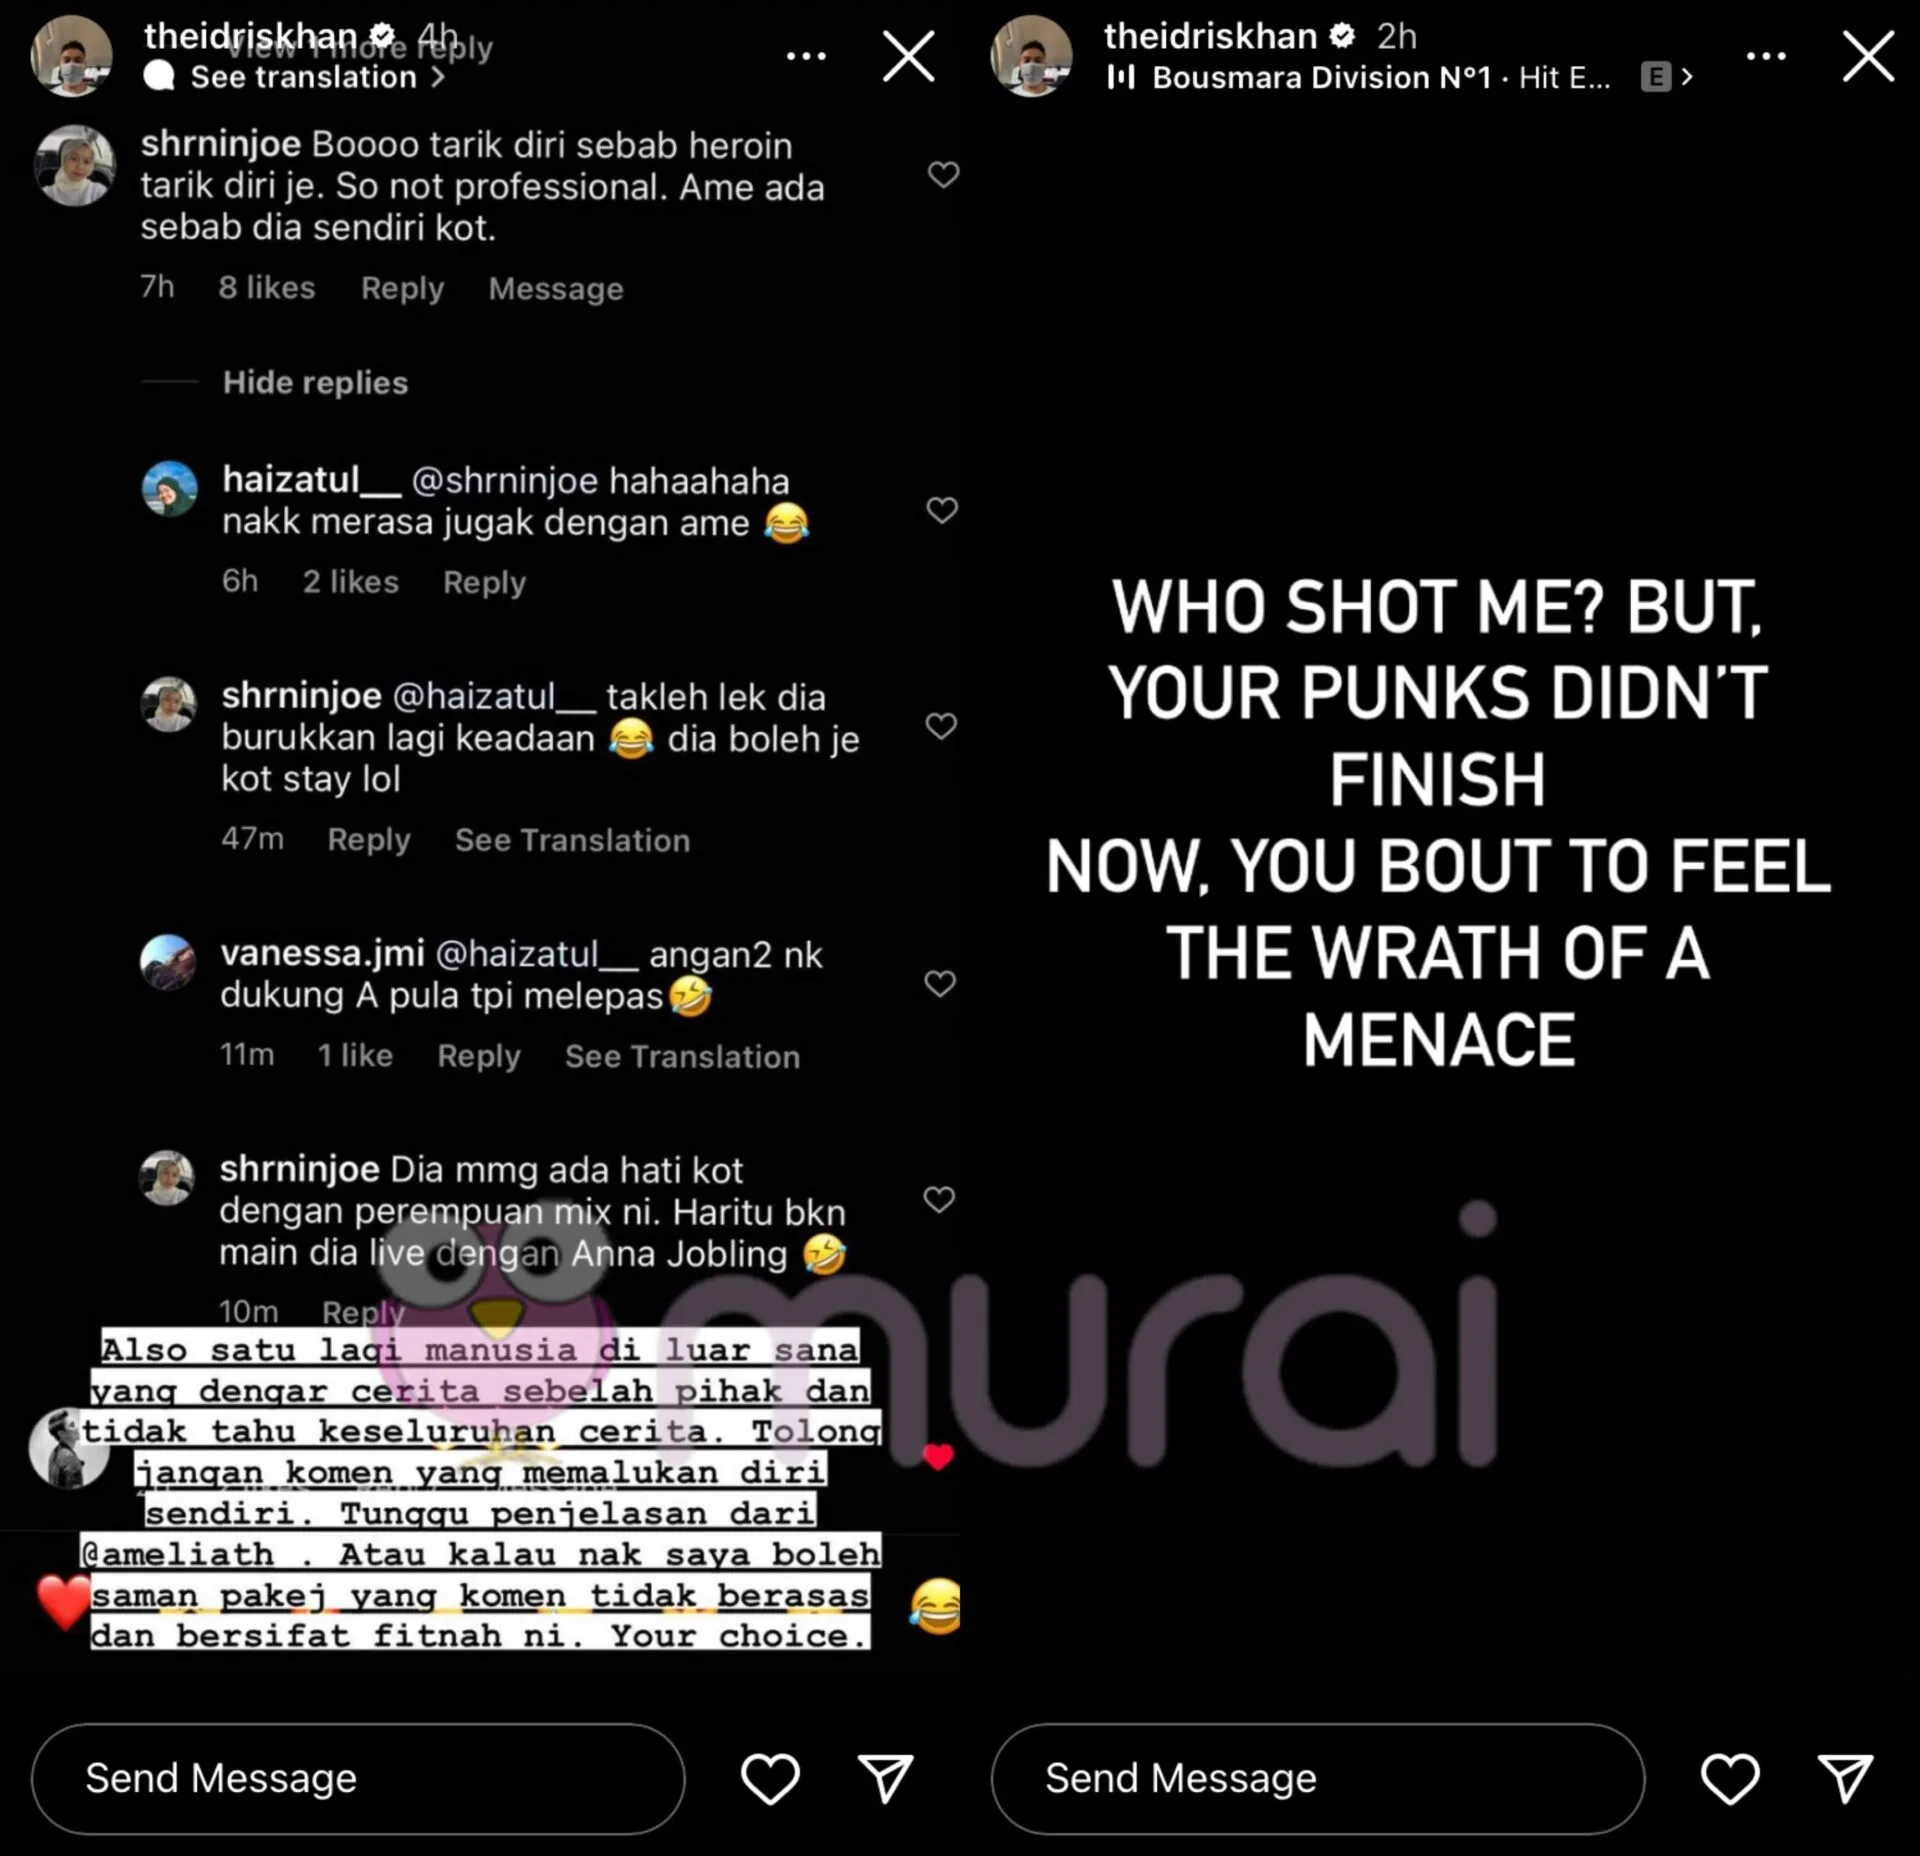This screenshot has height=1856, width=1920.
Task: Like shrninjoe's top comment with heart icon
Action: click(943, 175)
